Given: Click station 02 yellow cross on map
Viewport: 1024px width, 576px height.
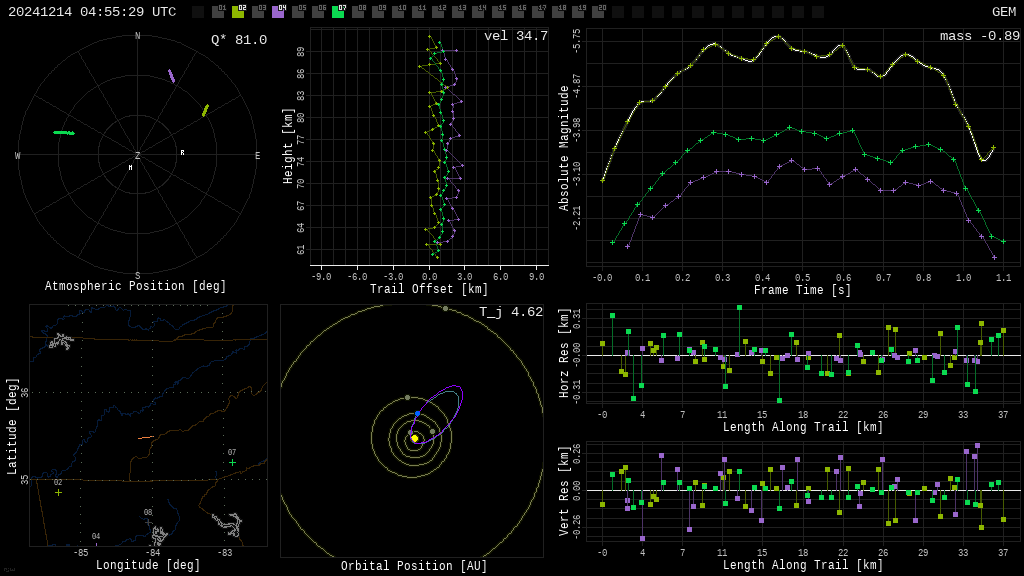Looking at the screenshot, I should click(58, 492).
